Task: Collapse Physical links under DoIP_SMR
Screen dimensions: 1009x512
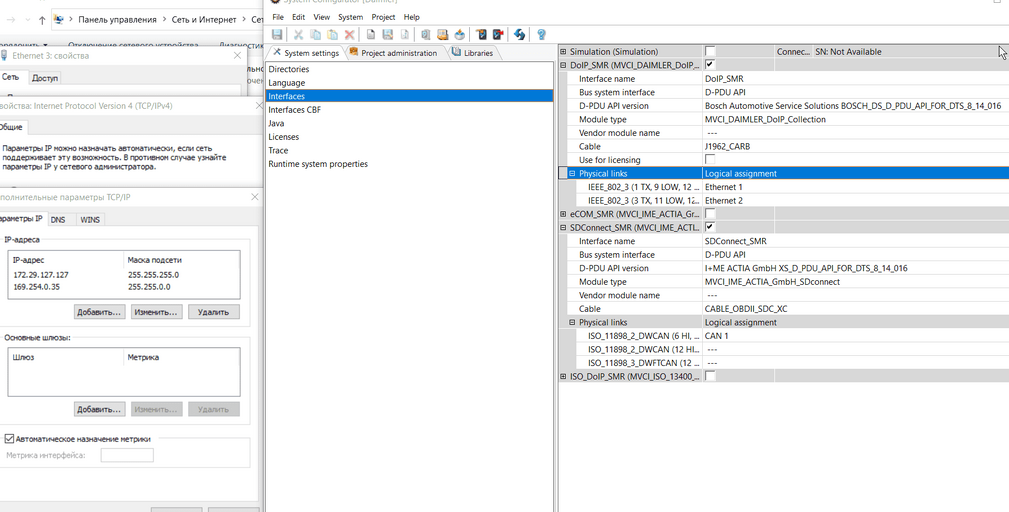Action: point(572,174)
